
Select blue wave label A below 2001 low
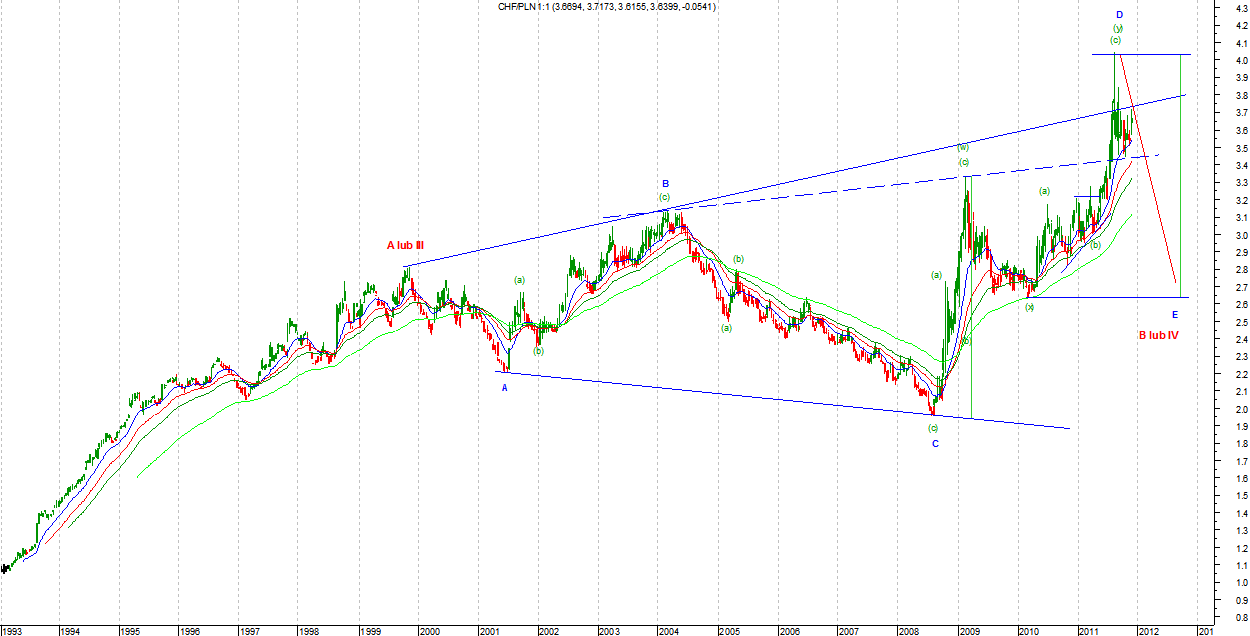505,388
